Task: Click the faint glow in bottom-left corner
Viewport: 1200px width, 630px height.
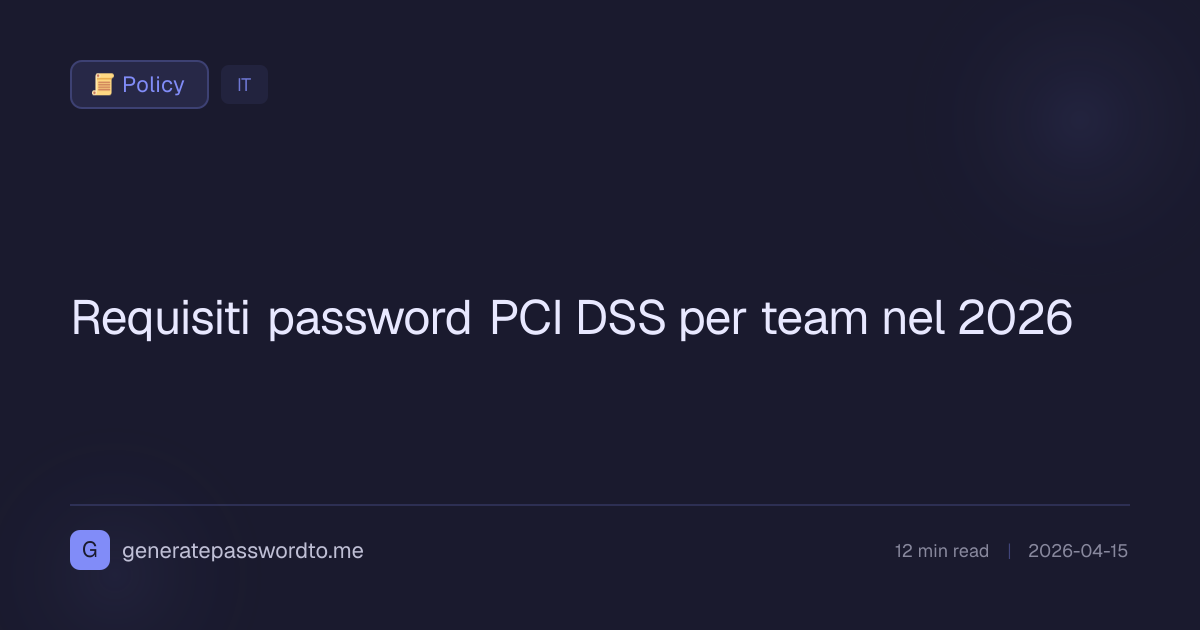Action: [x=120, y=580]
